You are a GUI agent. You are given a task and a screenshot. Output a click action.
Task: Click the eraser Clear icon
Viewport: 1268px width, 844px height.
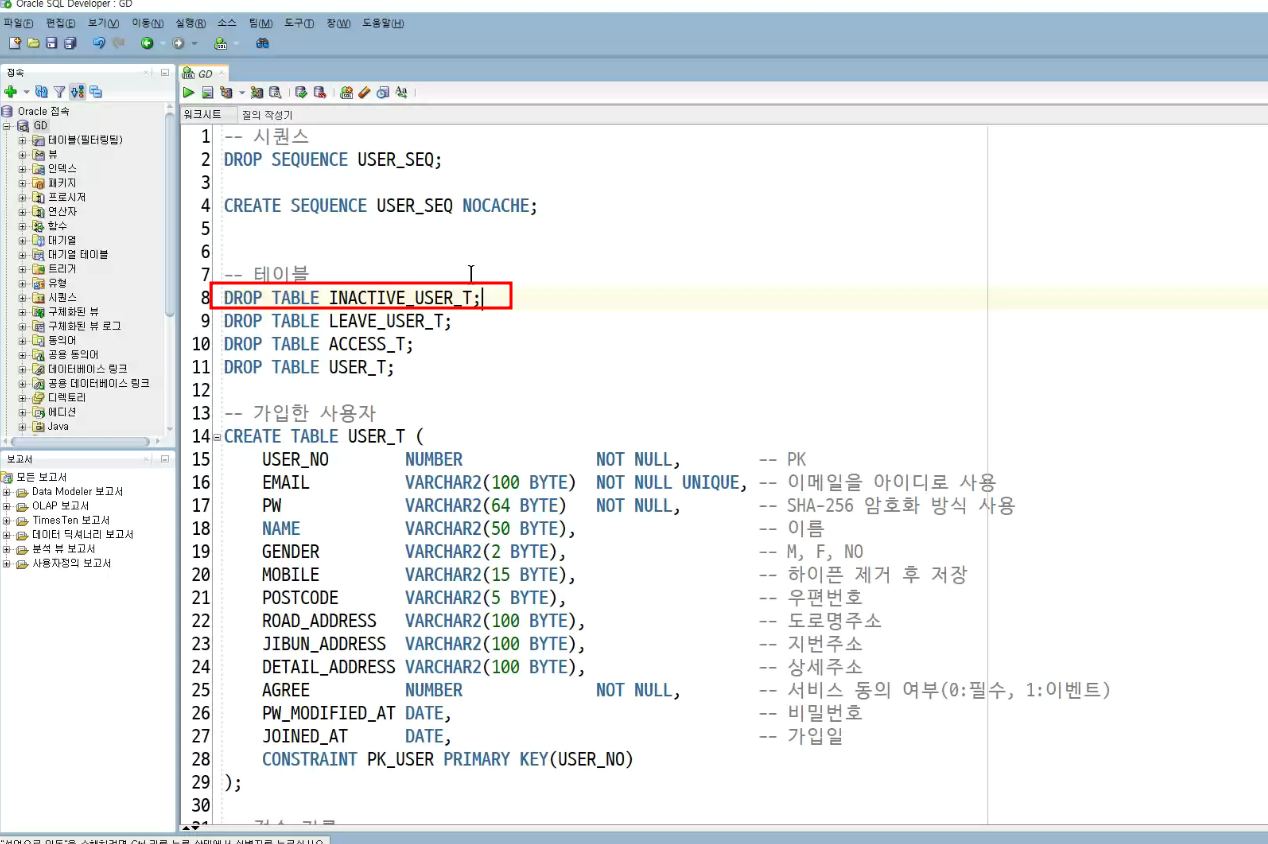click(x=365, y=92)
